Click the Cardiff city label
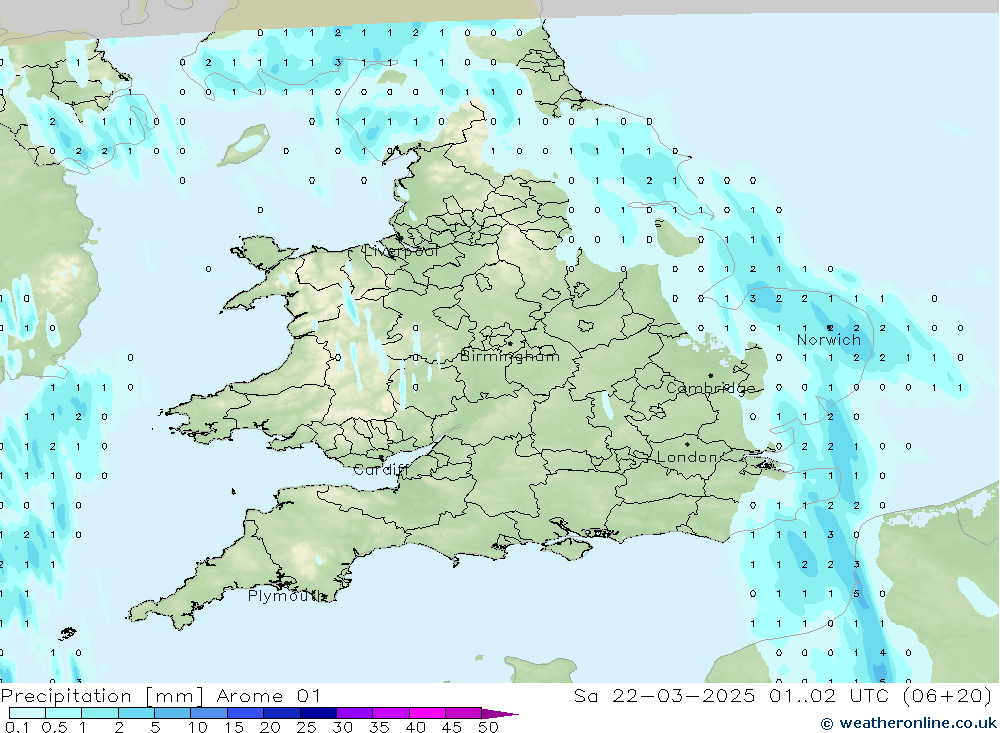 click(380, 470)
